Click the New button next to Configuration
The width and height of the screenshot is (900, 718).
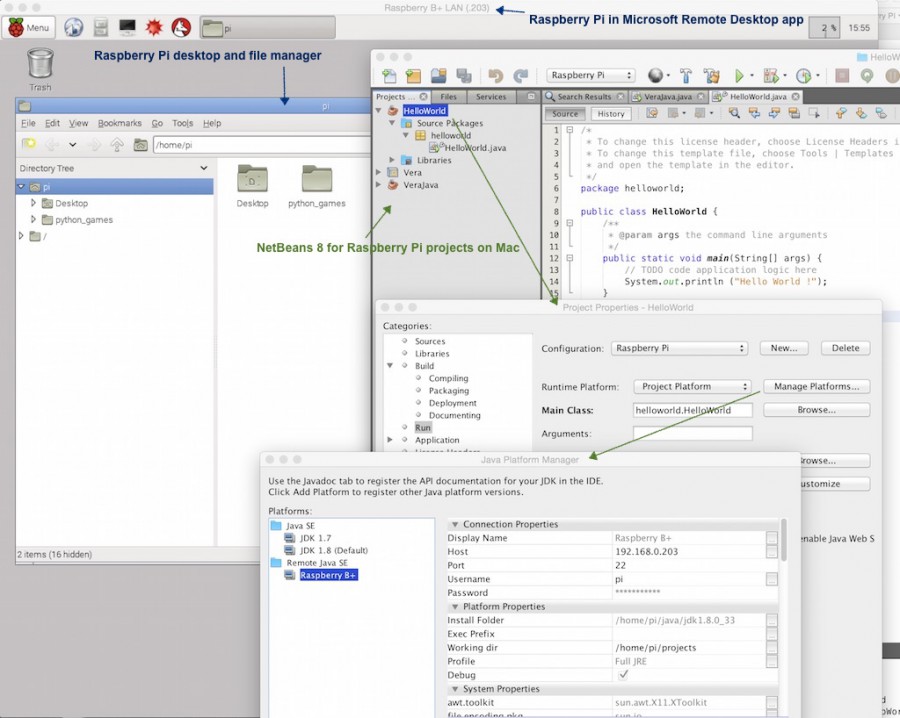(783, 348)
